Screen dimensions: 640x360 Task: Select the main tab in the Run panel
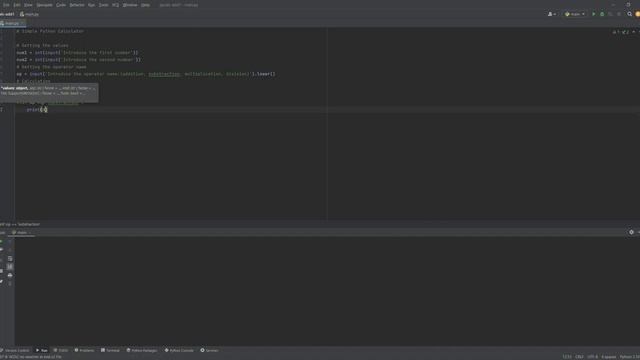click(x=21, y=233)
